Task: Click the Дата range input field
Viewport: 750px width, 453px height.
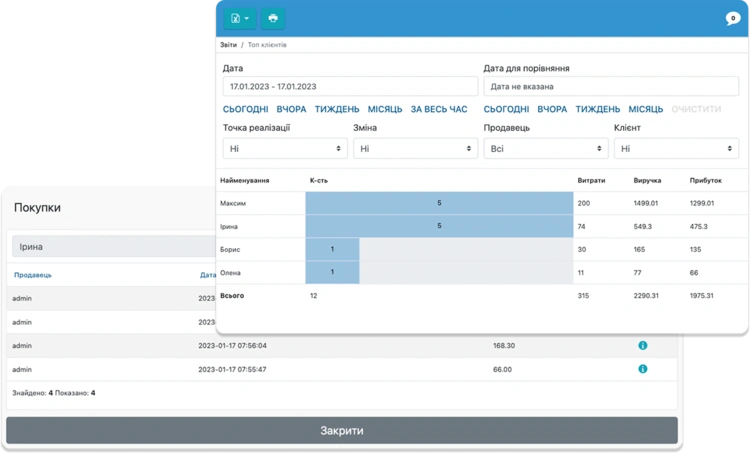Action: 350,87
